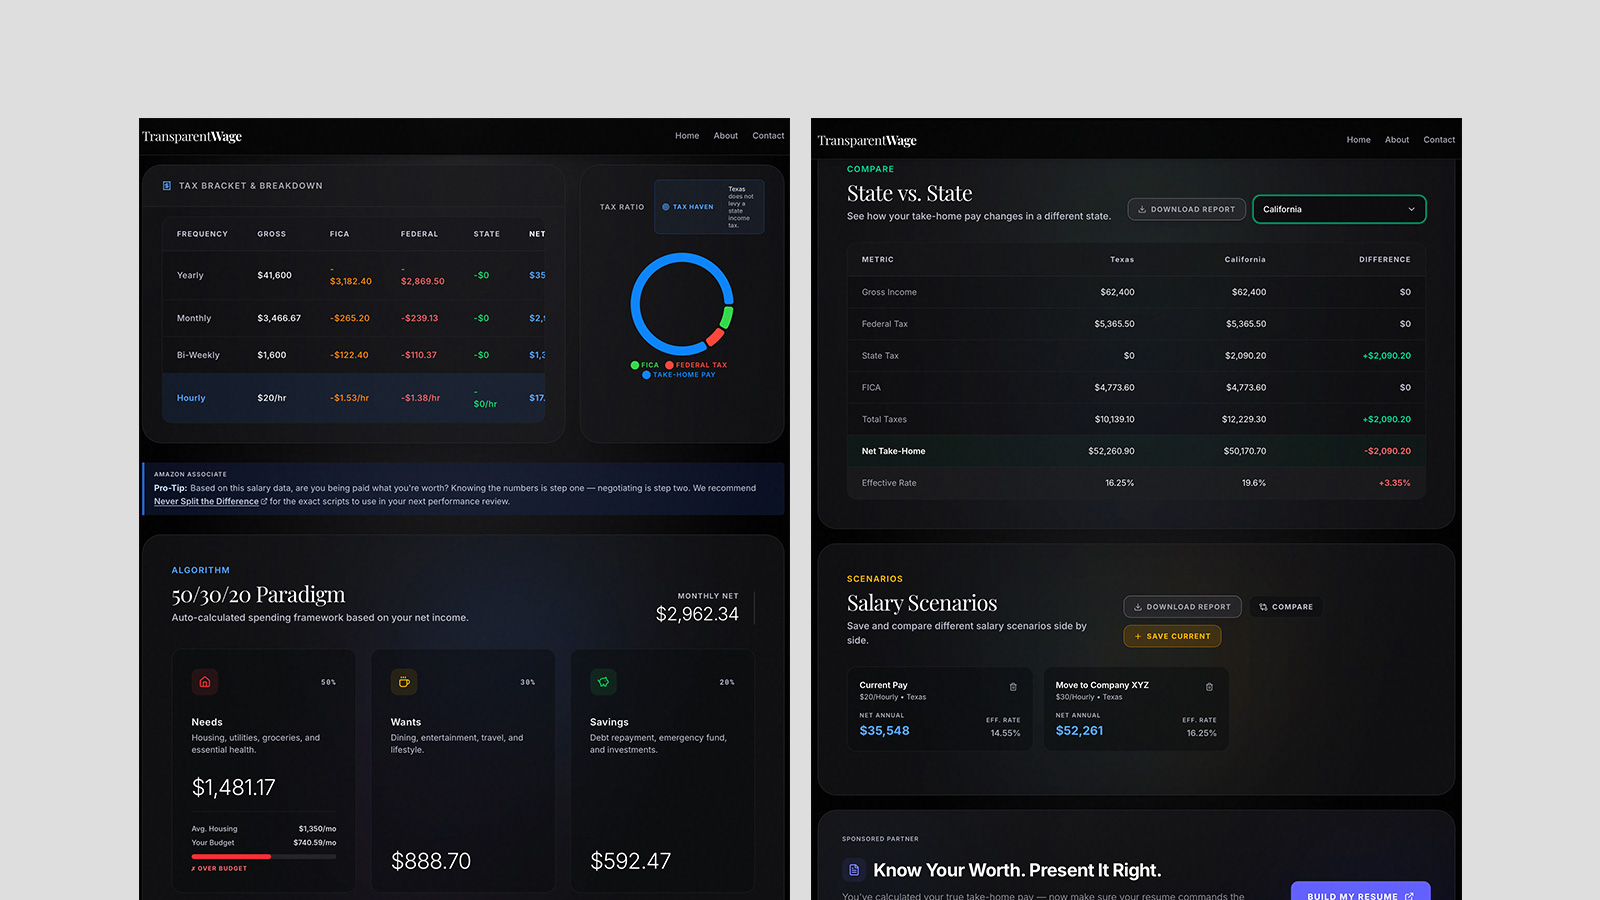
Task: Download Report for State vs. State section
Action: click(x=1187, y=209)
